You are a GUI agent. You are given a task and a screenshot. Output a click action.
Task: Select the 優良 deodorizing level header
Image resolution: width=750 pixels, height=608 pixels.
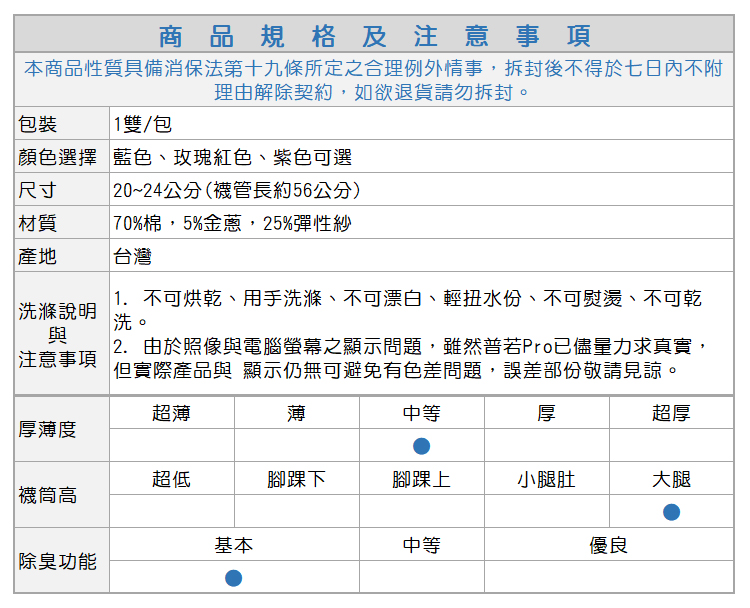click(608, 546)
